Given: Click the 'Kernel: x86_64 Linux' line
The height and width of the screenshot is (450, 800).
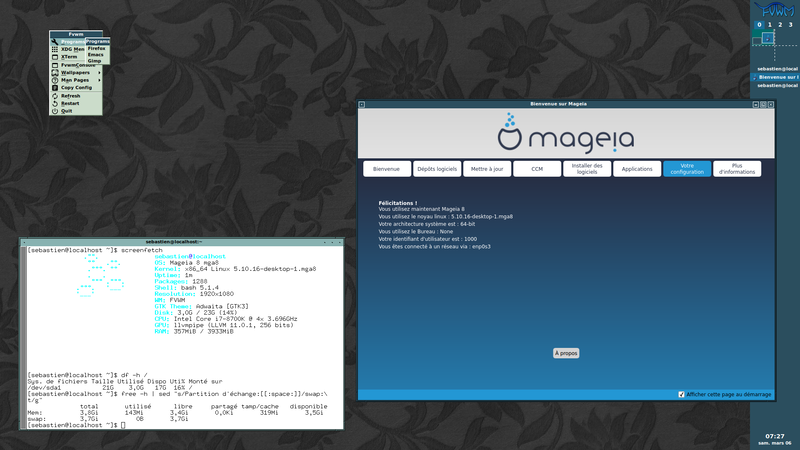Looking at the screenshot, I should [235, 269].
